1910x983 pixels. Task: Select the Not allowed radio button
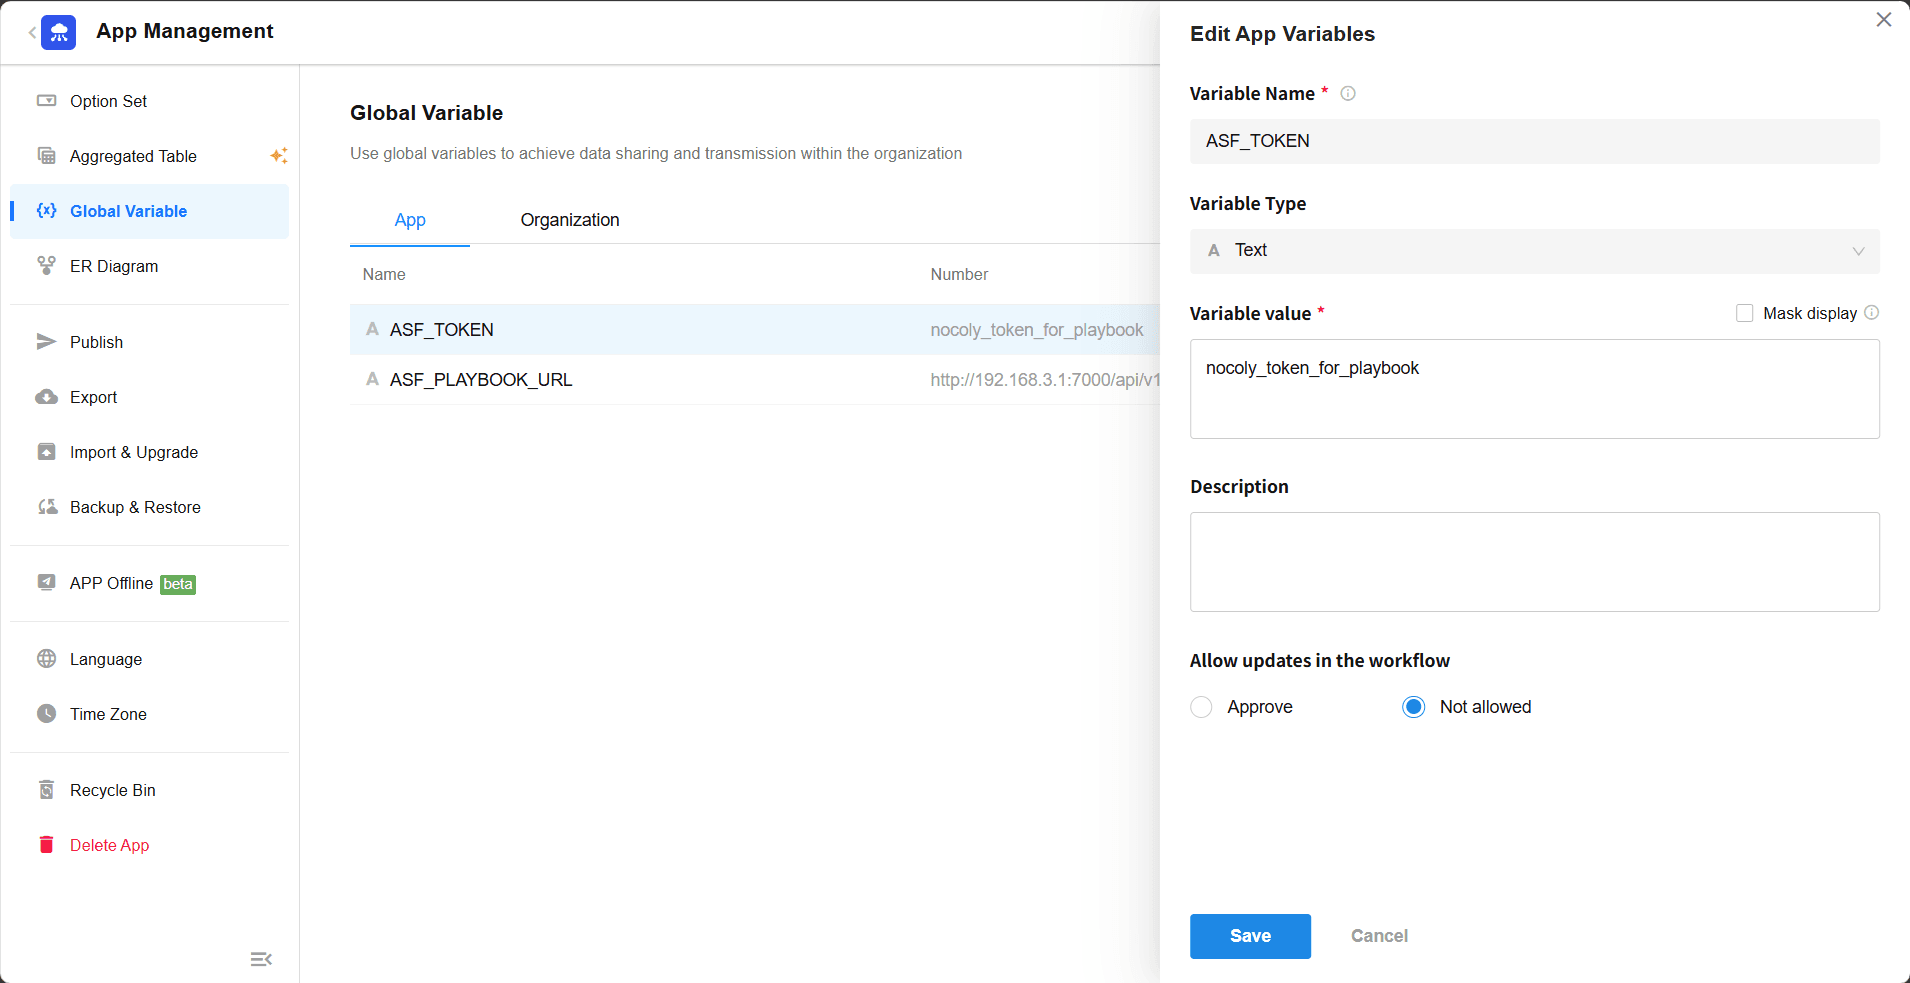point(1413,707)
